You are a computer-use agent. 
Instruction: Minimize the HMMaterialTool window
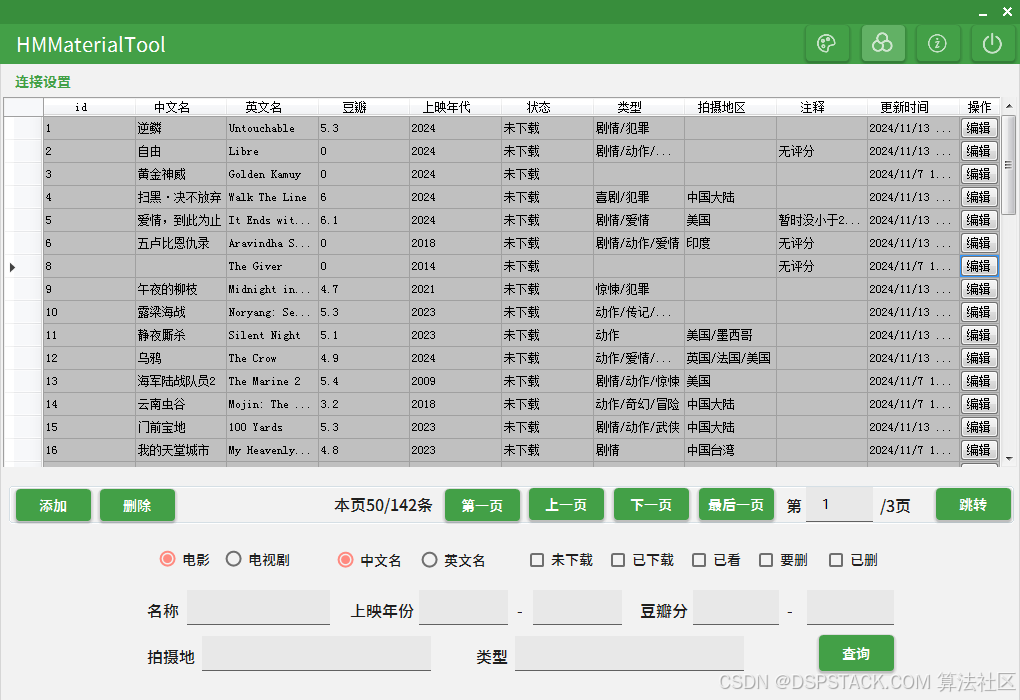(983, 12)
